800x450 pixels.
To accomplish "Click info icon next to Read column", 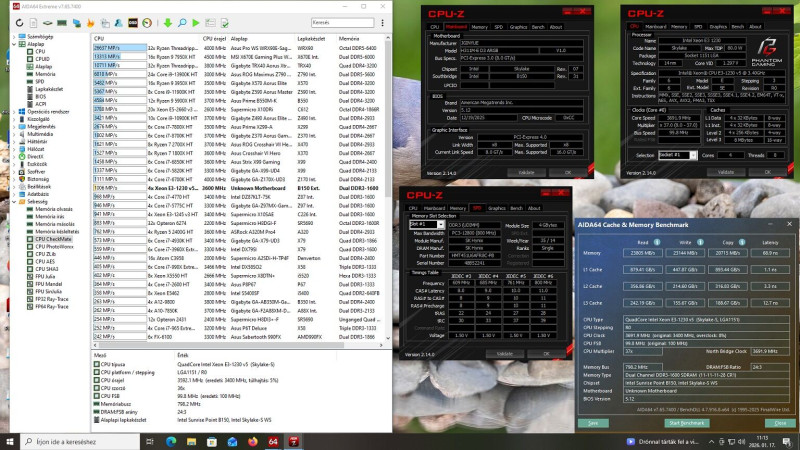I will pos(657,242).
